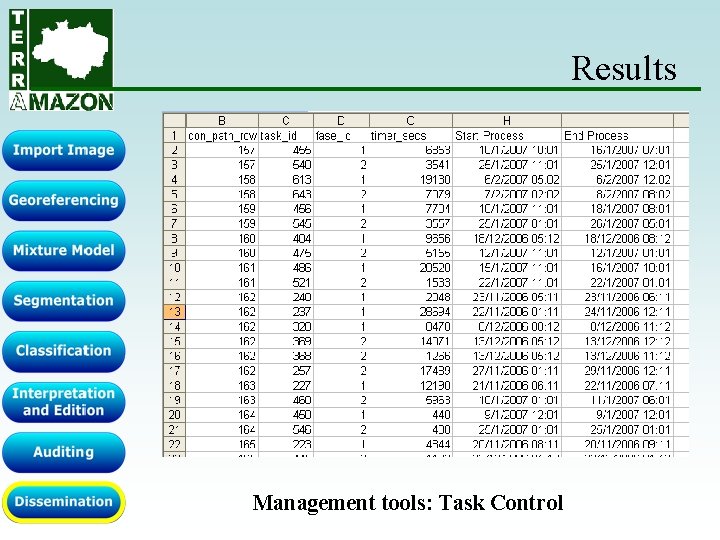The height and width of the screenshot is (540, 720).
Task: Select the column header above task_id
Action: pos(286,120)
